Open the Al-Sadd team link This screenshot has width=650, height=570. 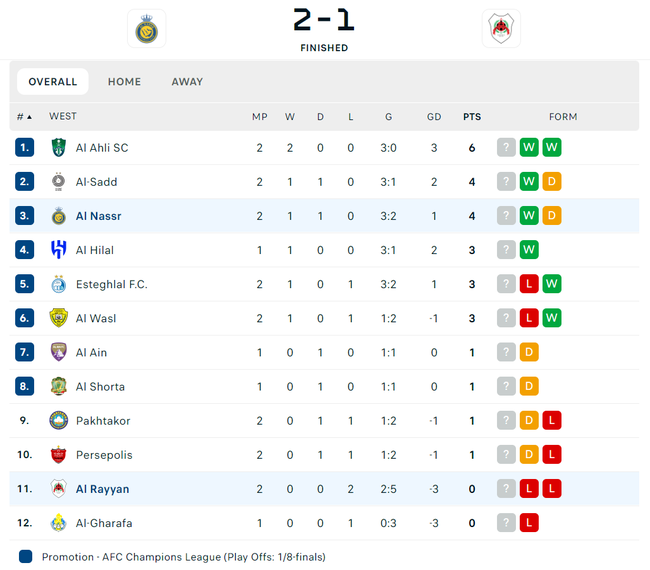pos(96,182)
